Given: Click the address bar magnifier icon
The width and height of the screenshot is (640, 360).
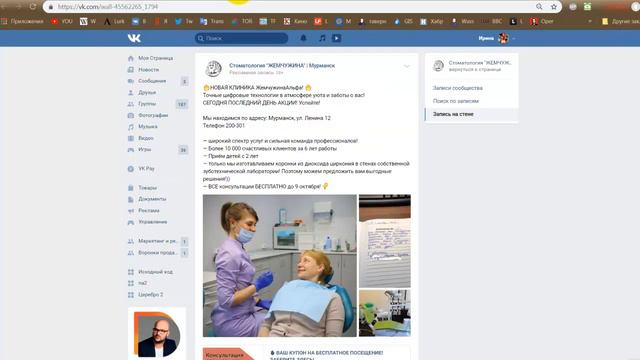Looking at the screenshot, I should (x=539, y=7).
